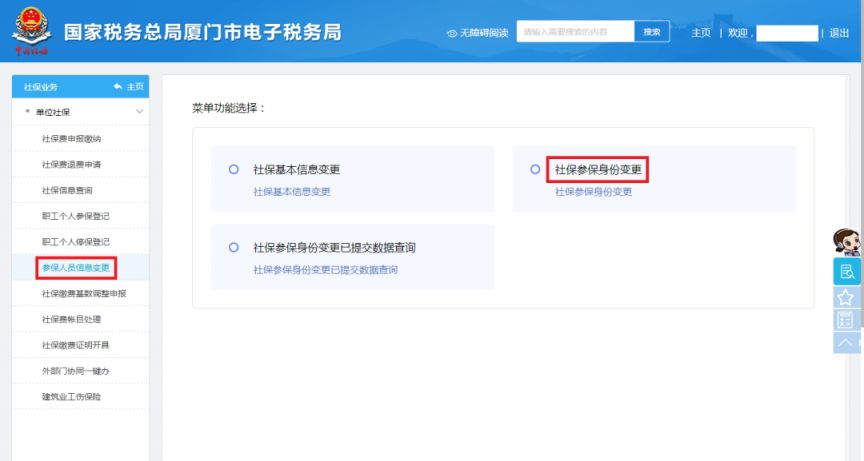
Task: Click the national tax emblem logo
Action: point(31,31)
